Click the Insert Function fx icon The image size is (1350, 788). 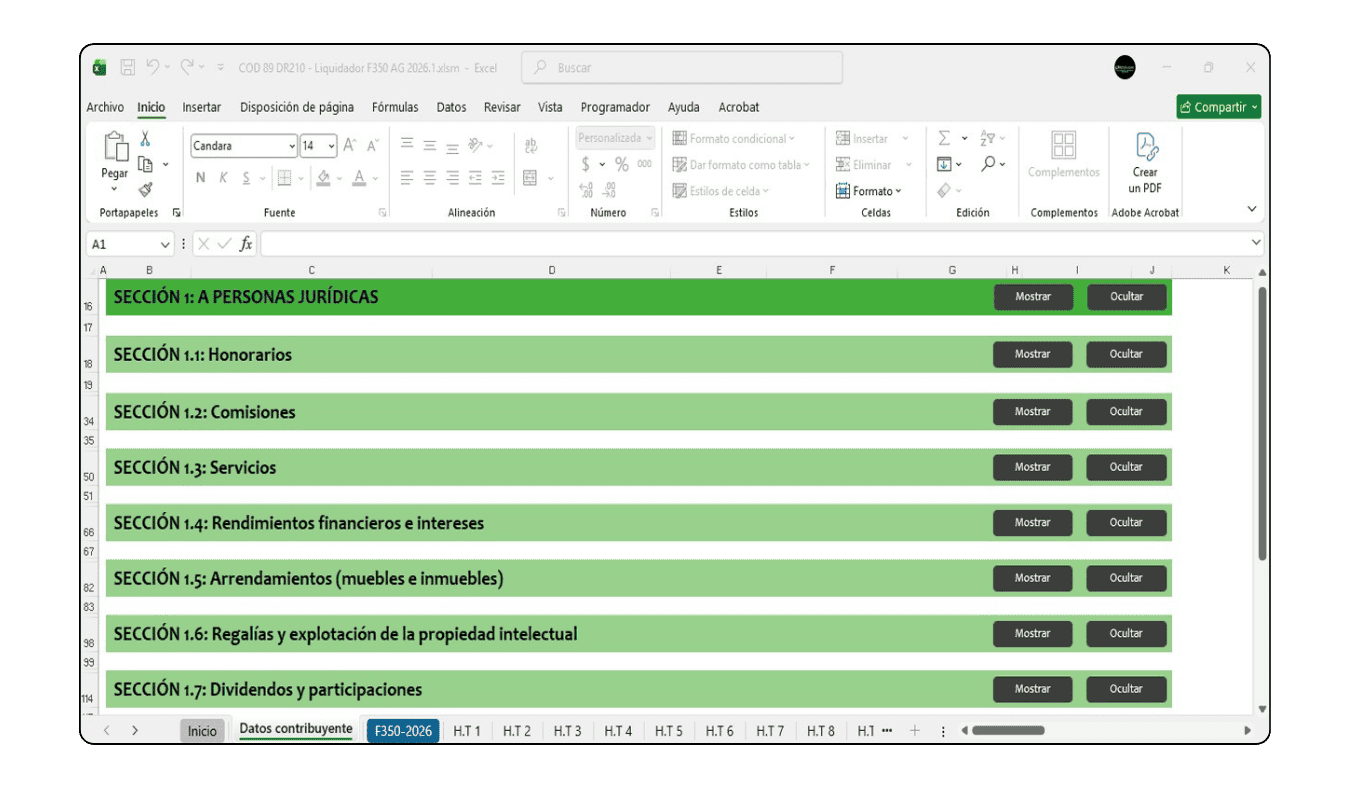pos(246,244)
